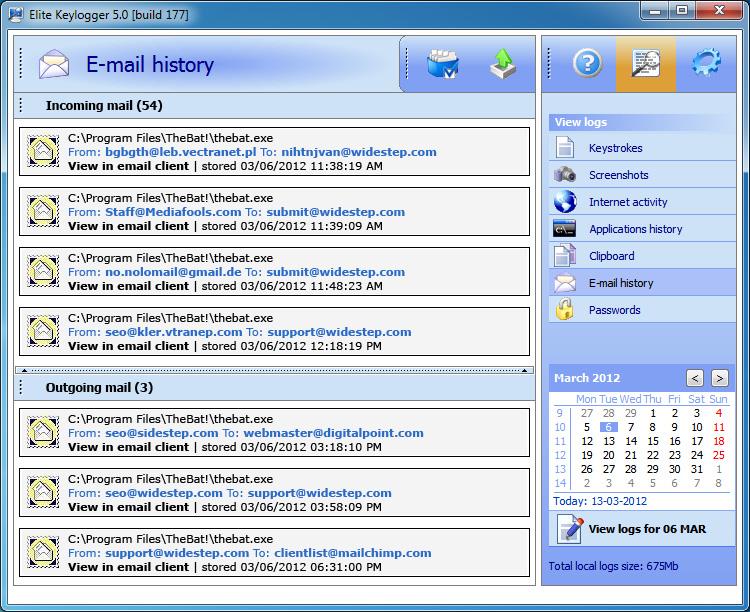
Task: Open 'View in email client' for bgbgth@leb.vectranet.pl mail
Action: (128, 166)
